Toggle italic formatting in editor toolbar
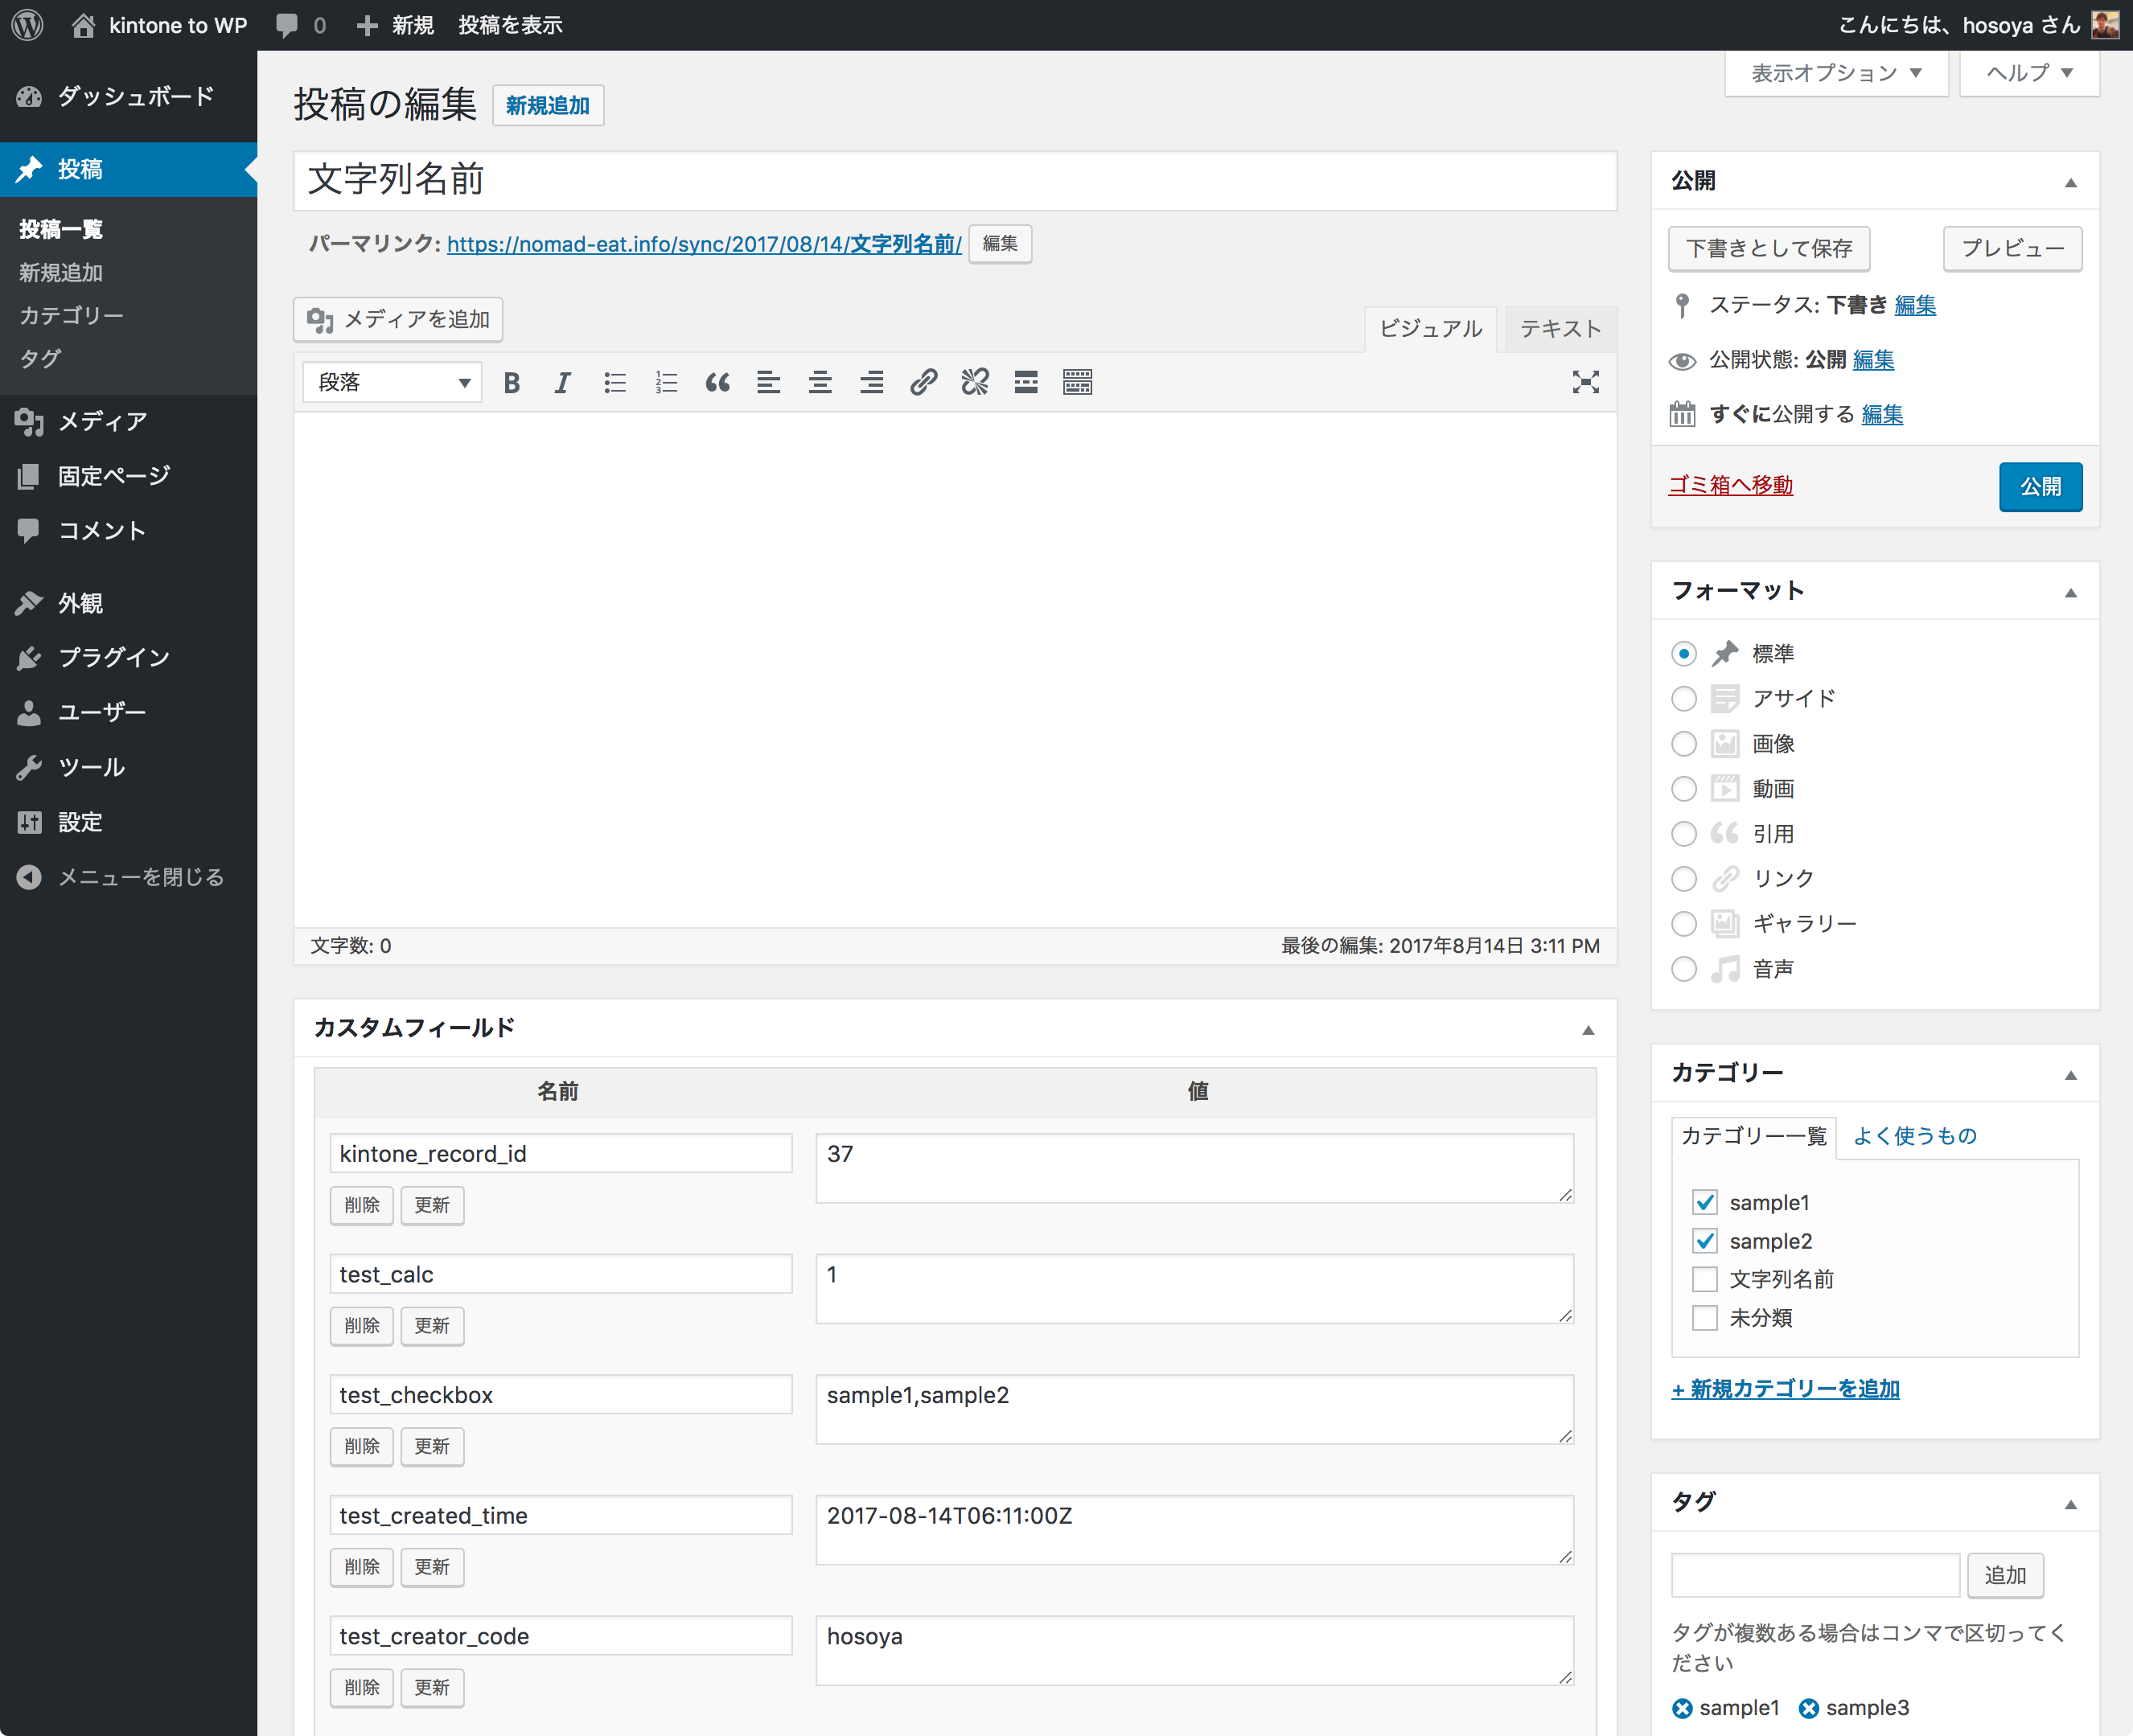This screenshot has width=2133, height=1736. [x=563, y=382]
